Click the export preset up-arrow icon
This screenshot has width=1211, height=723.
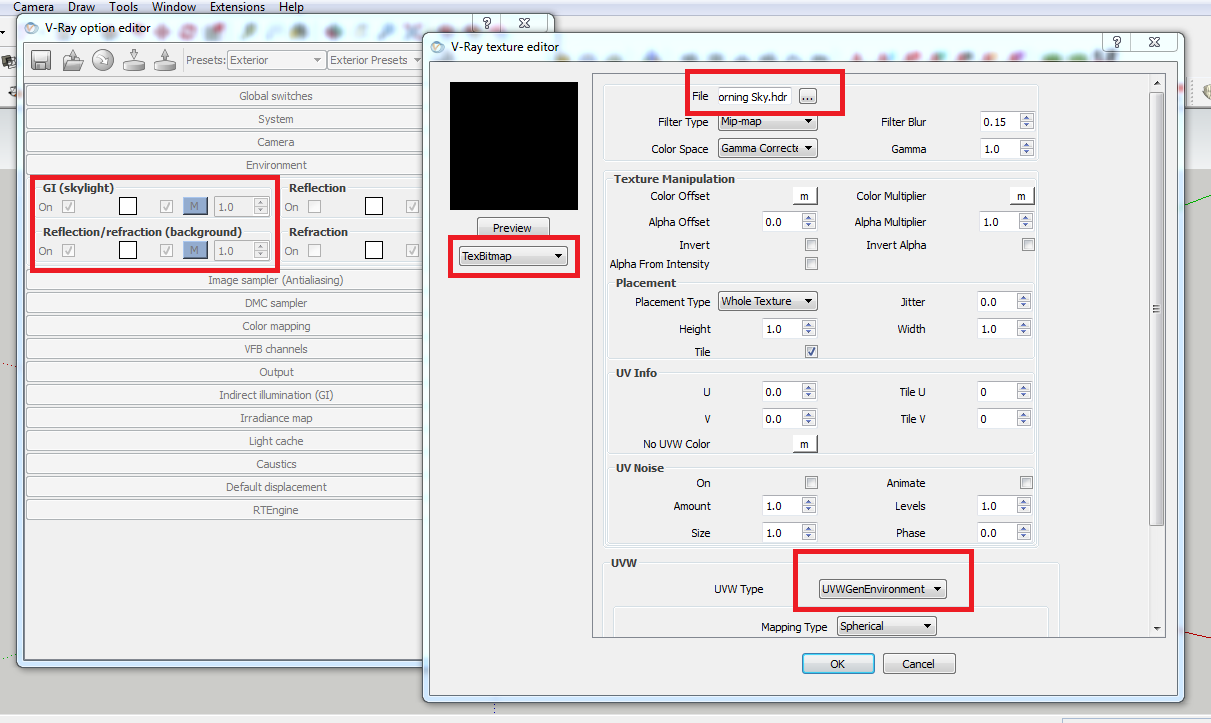[x=164, y=60]
